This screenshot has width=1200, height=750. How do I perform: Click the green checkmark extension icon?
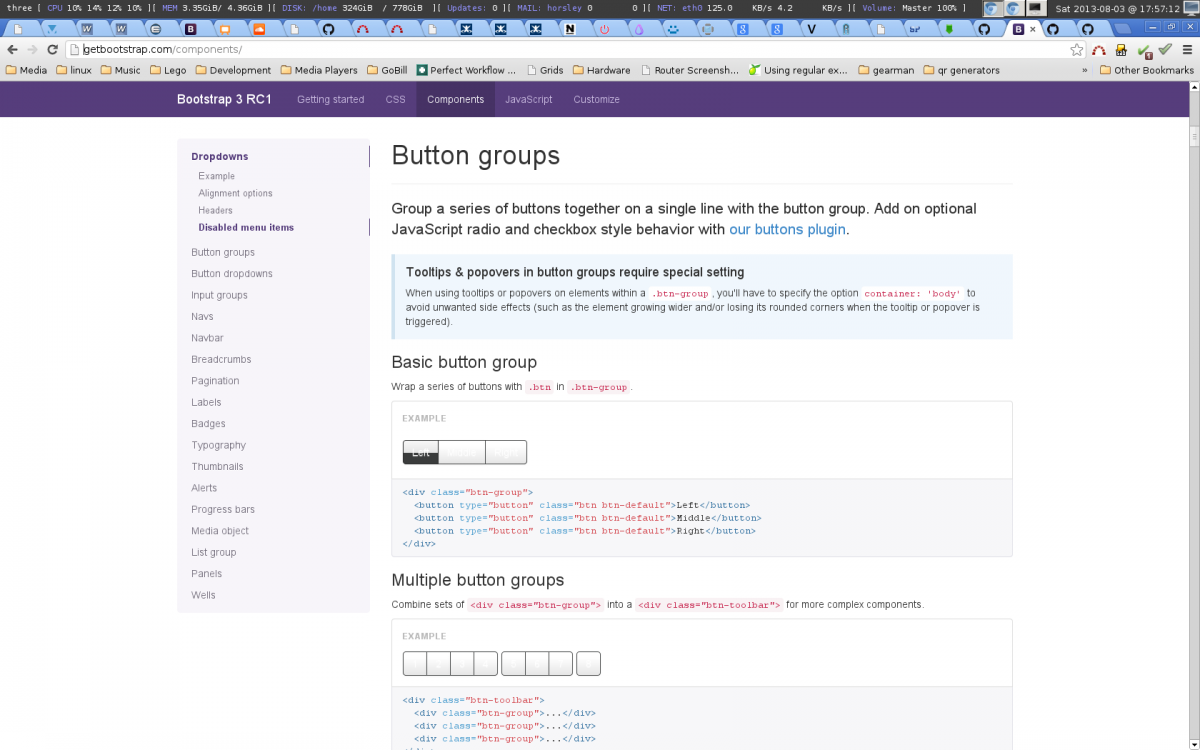(1165, 49)
